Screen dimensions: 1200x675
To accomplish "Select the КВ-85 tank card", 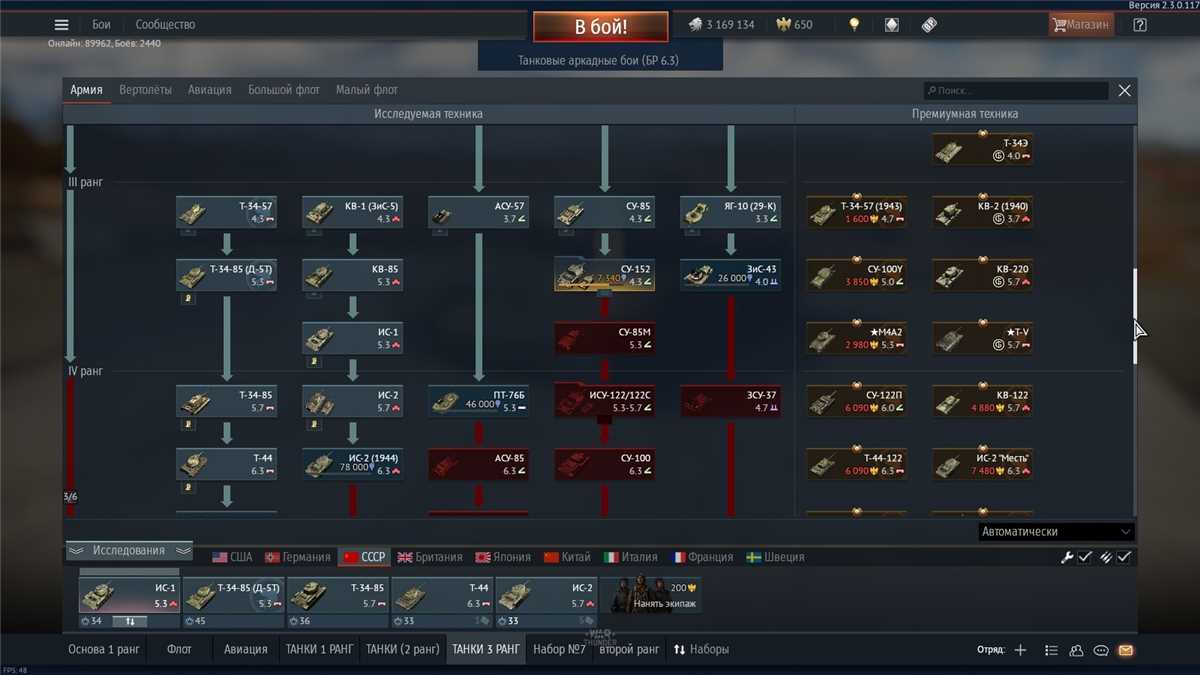I will pyautogui.click(x=353, y=275).
